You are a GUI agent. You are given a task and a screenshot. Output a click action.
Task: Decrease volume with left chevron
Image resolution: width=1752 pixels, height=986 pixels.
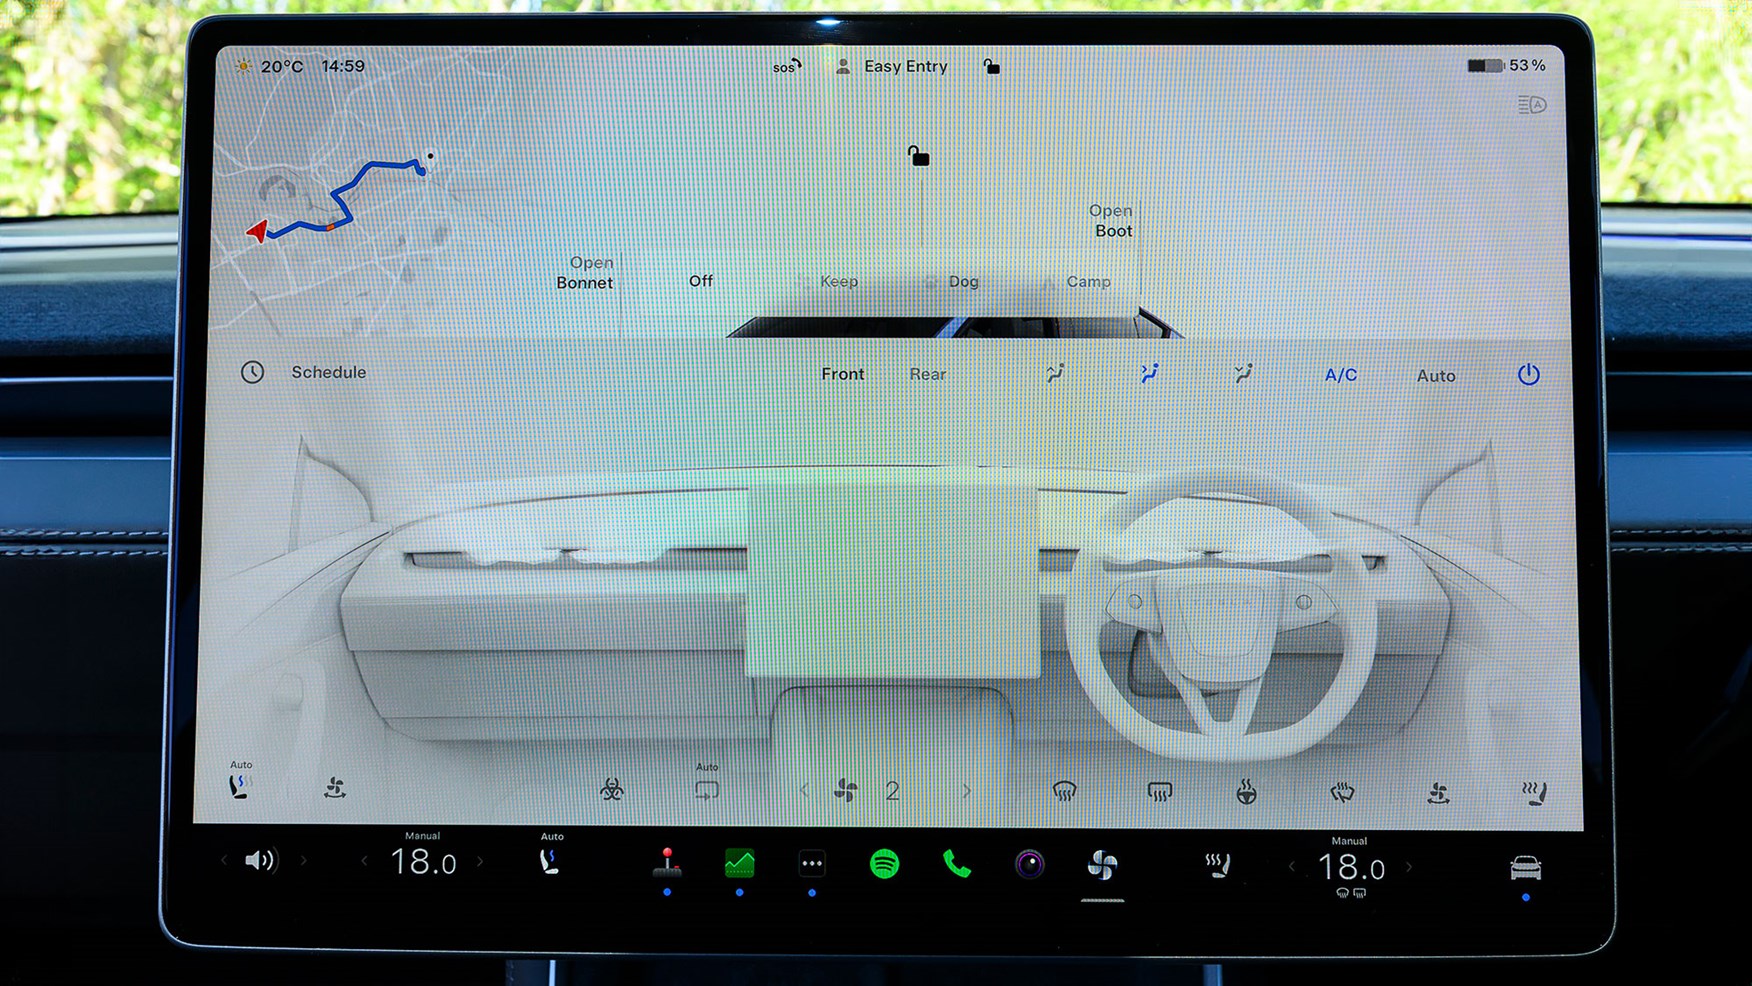[224, 860]
